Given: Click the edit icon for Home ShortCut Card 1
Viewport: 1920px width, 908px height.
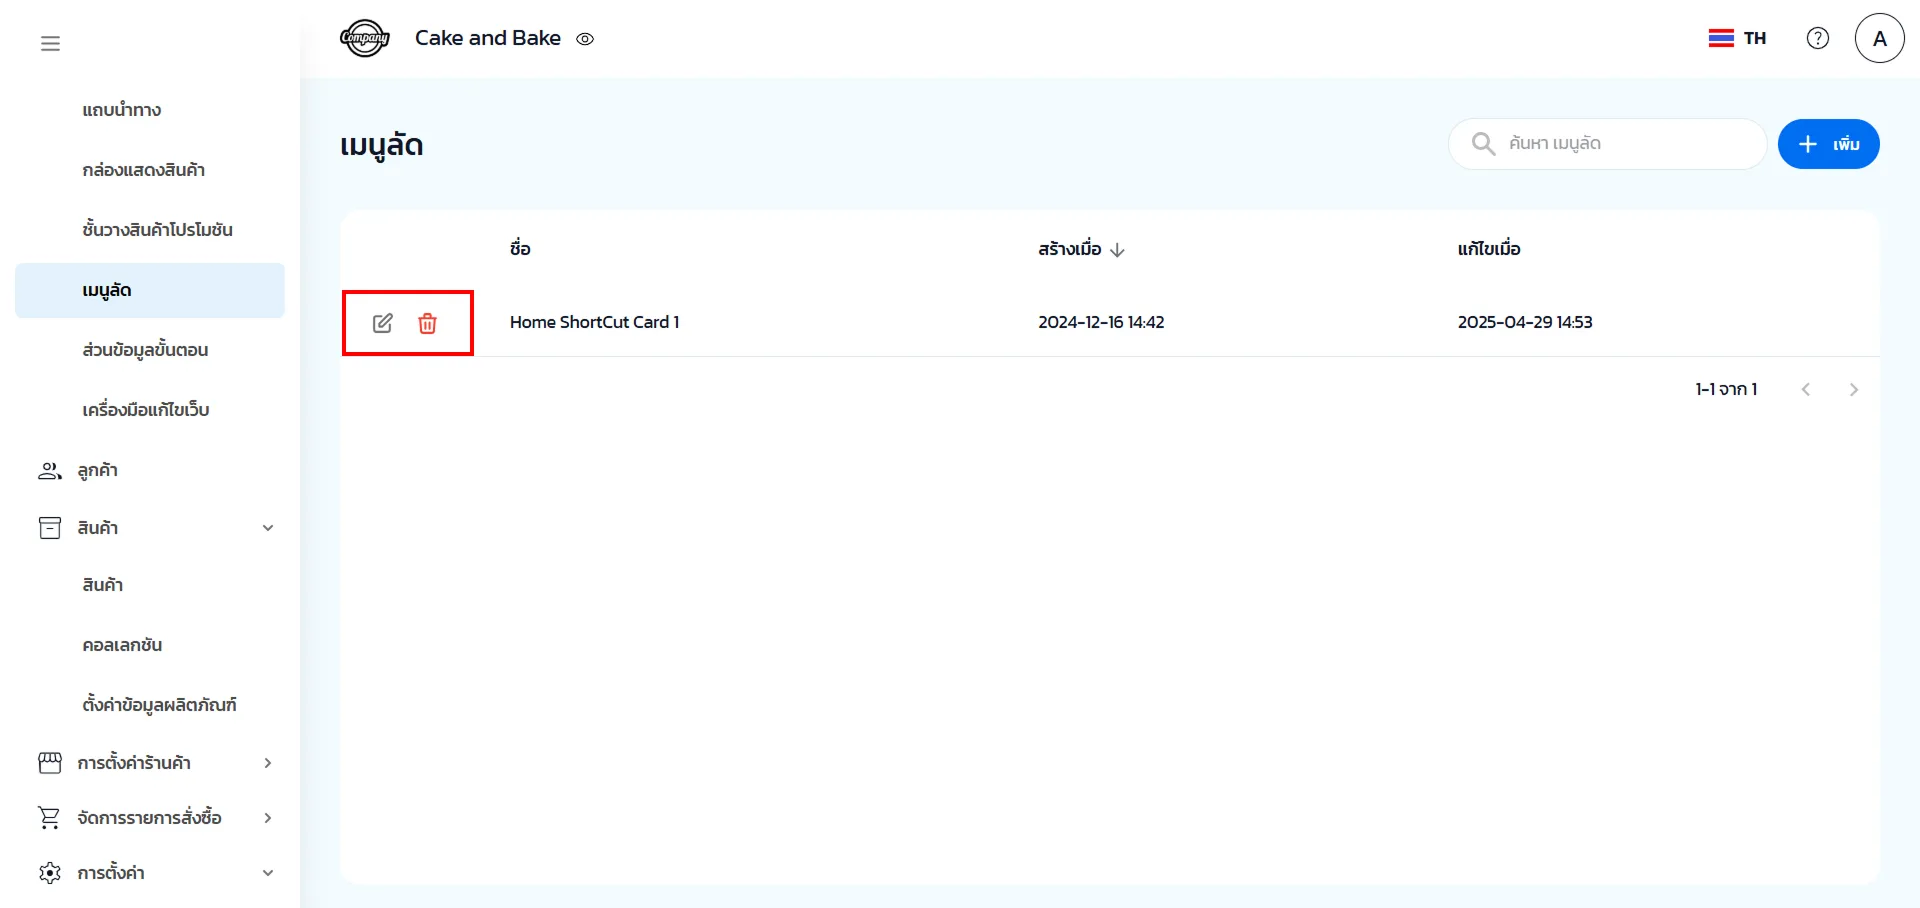Looking at the screenshot, I should (382, 323).
